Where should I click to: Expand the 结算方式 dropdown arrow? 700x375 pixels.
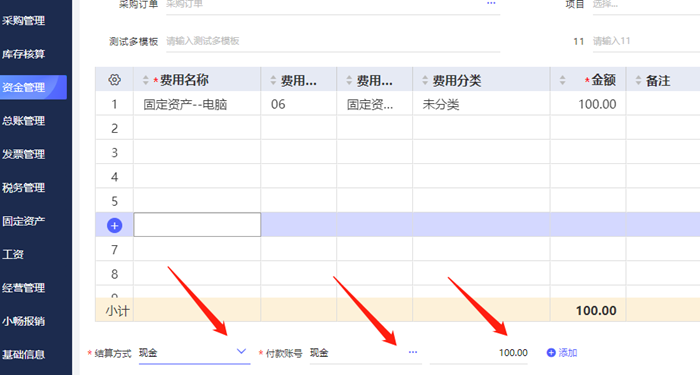pos(241,352)
